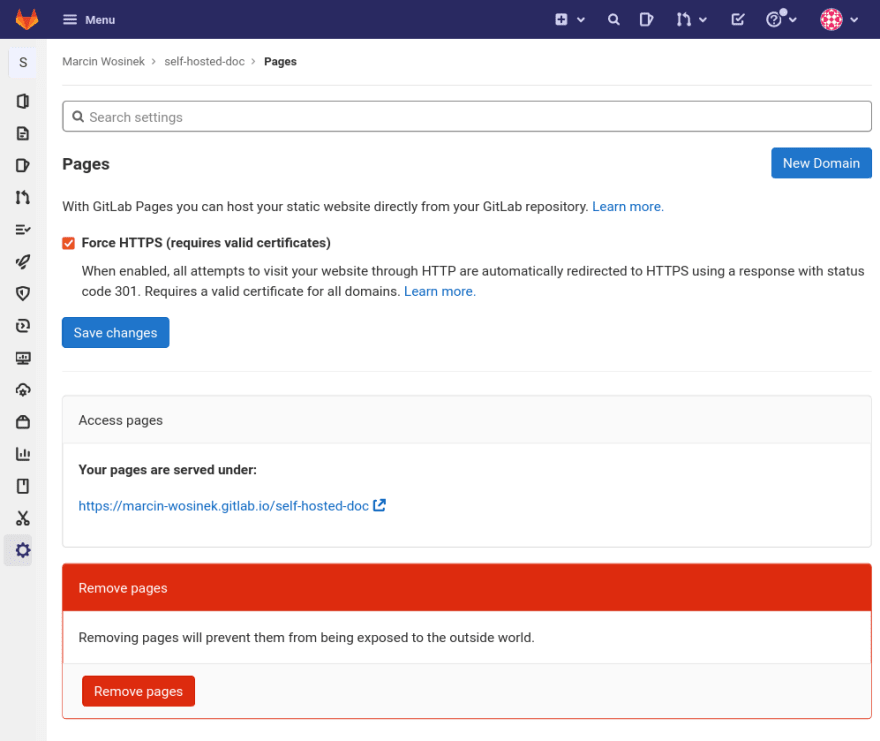Click the project avatar letter S
Screen dimensions: 880x741
[23, 62]
